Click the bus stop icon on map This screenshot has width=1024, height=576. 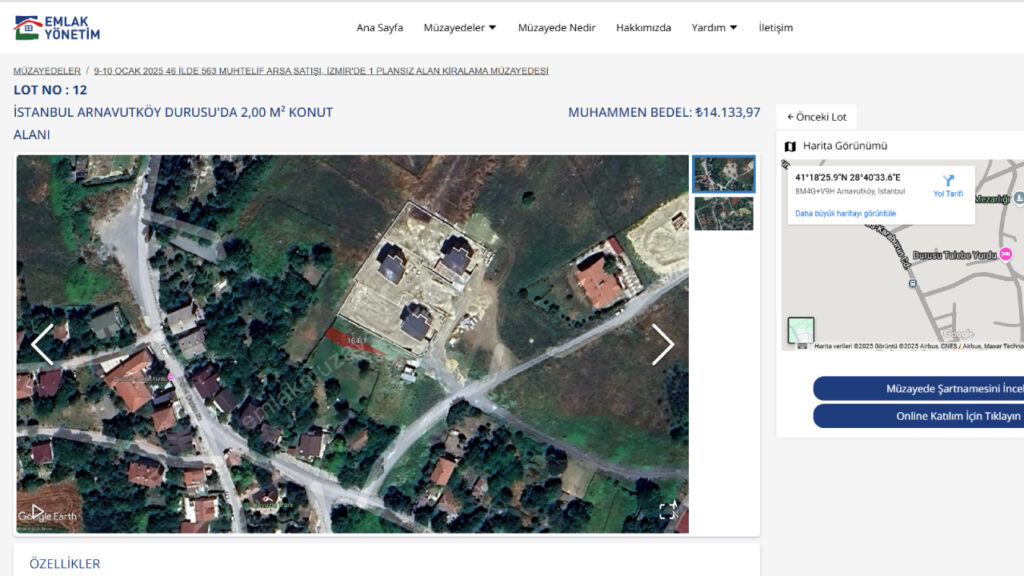tap(912, 284)
